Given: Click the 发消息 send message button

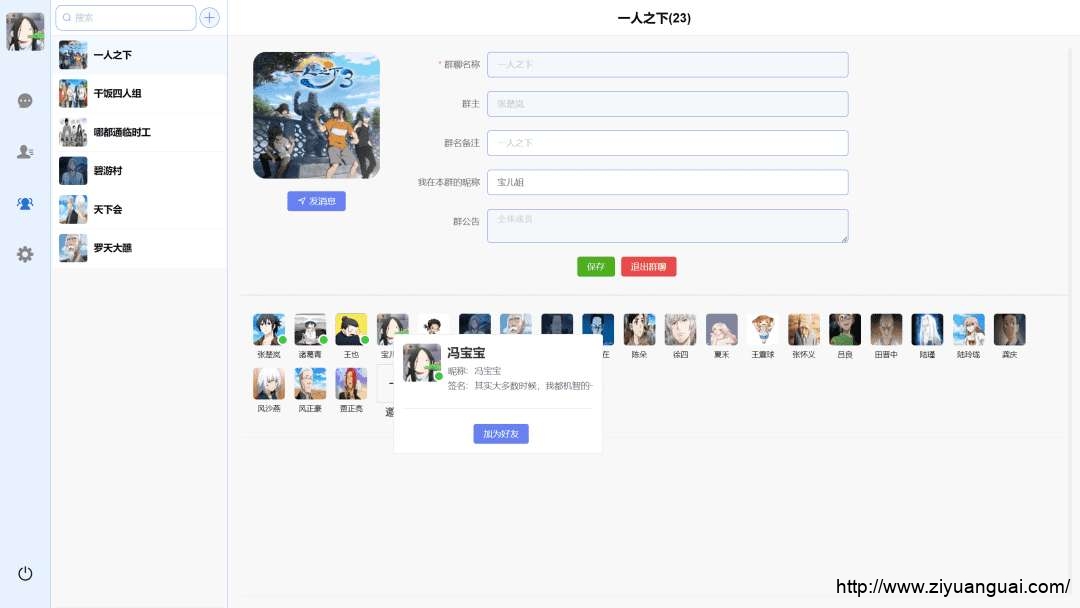Looking at the screenshot, I should point(316,201).
